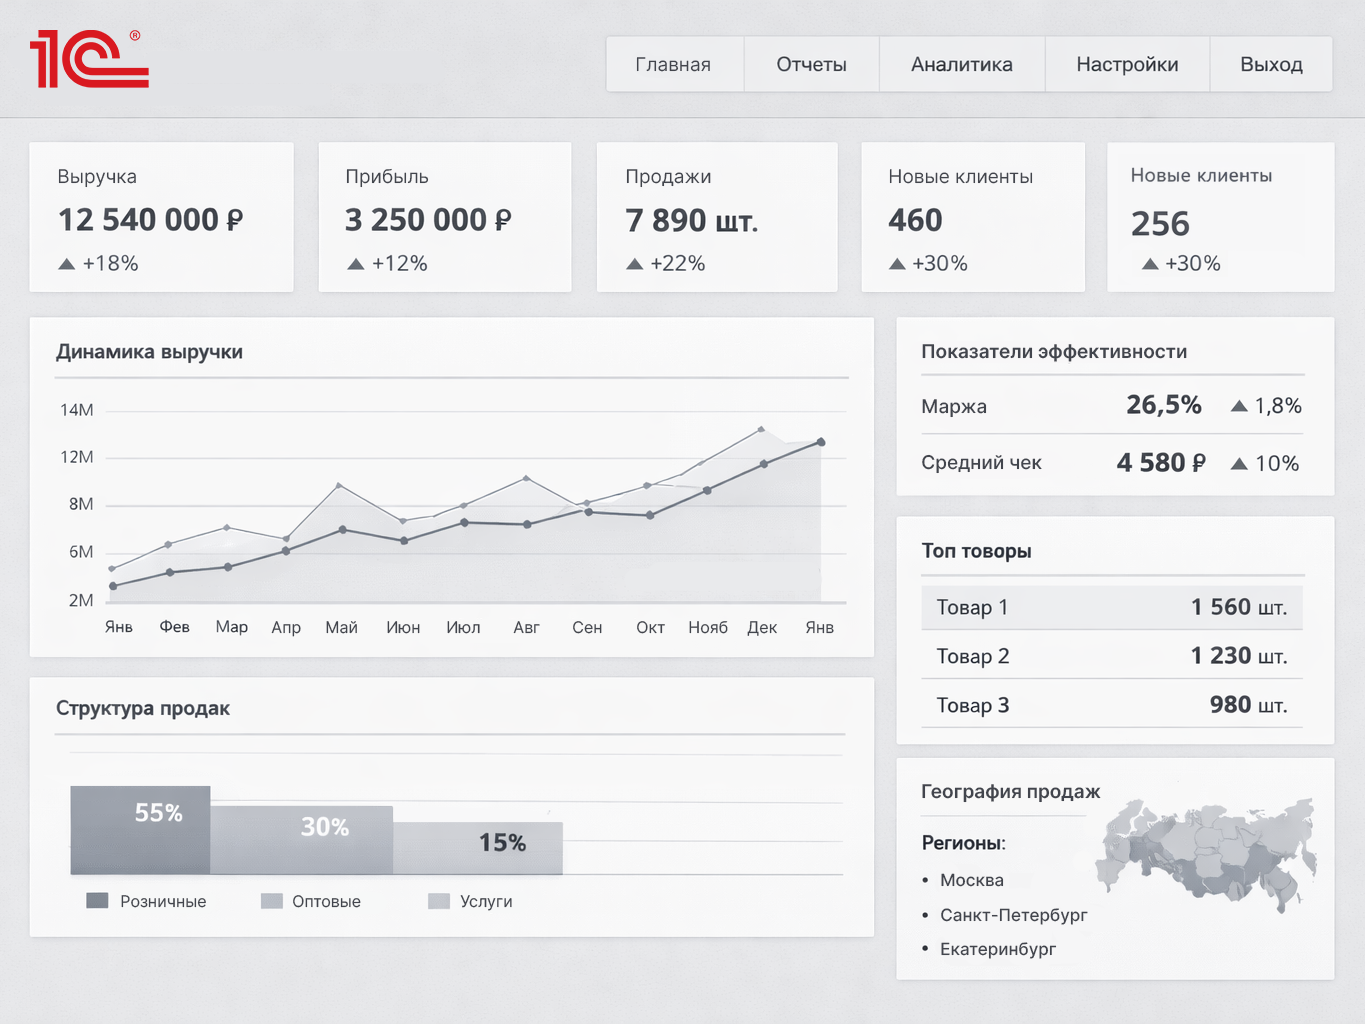This screenshot has height=1024, width=1365.
Task: Click the +22% growth figure
Action: click(x=677, y=264)
